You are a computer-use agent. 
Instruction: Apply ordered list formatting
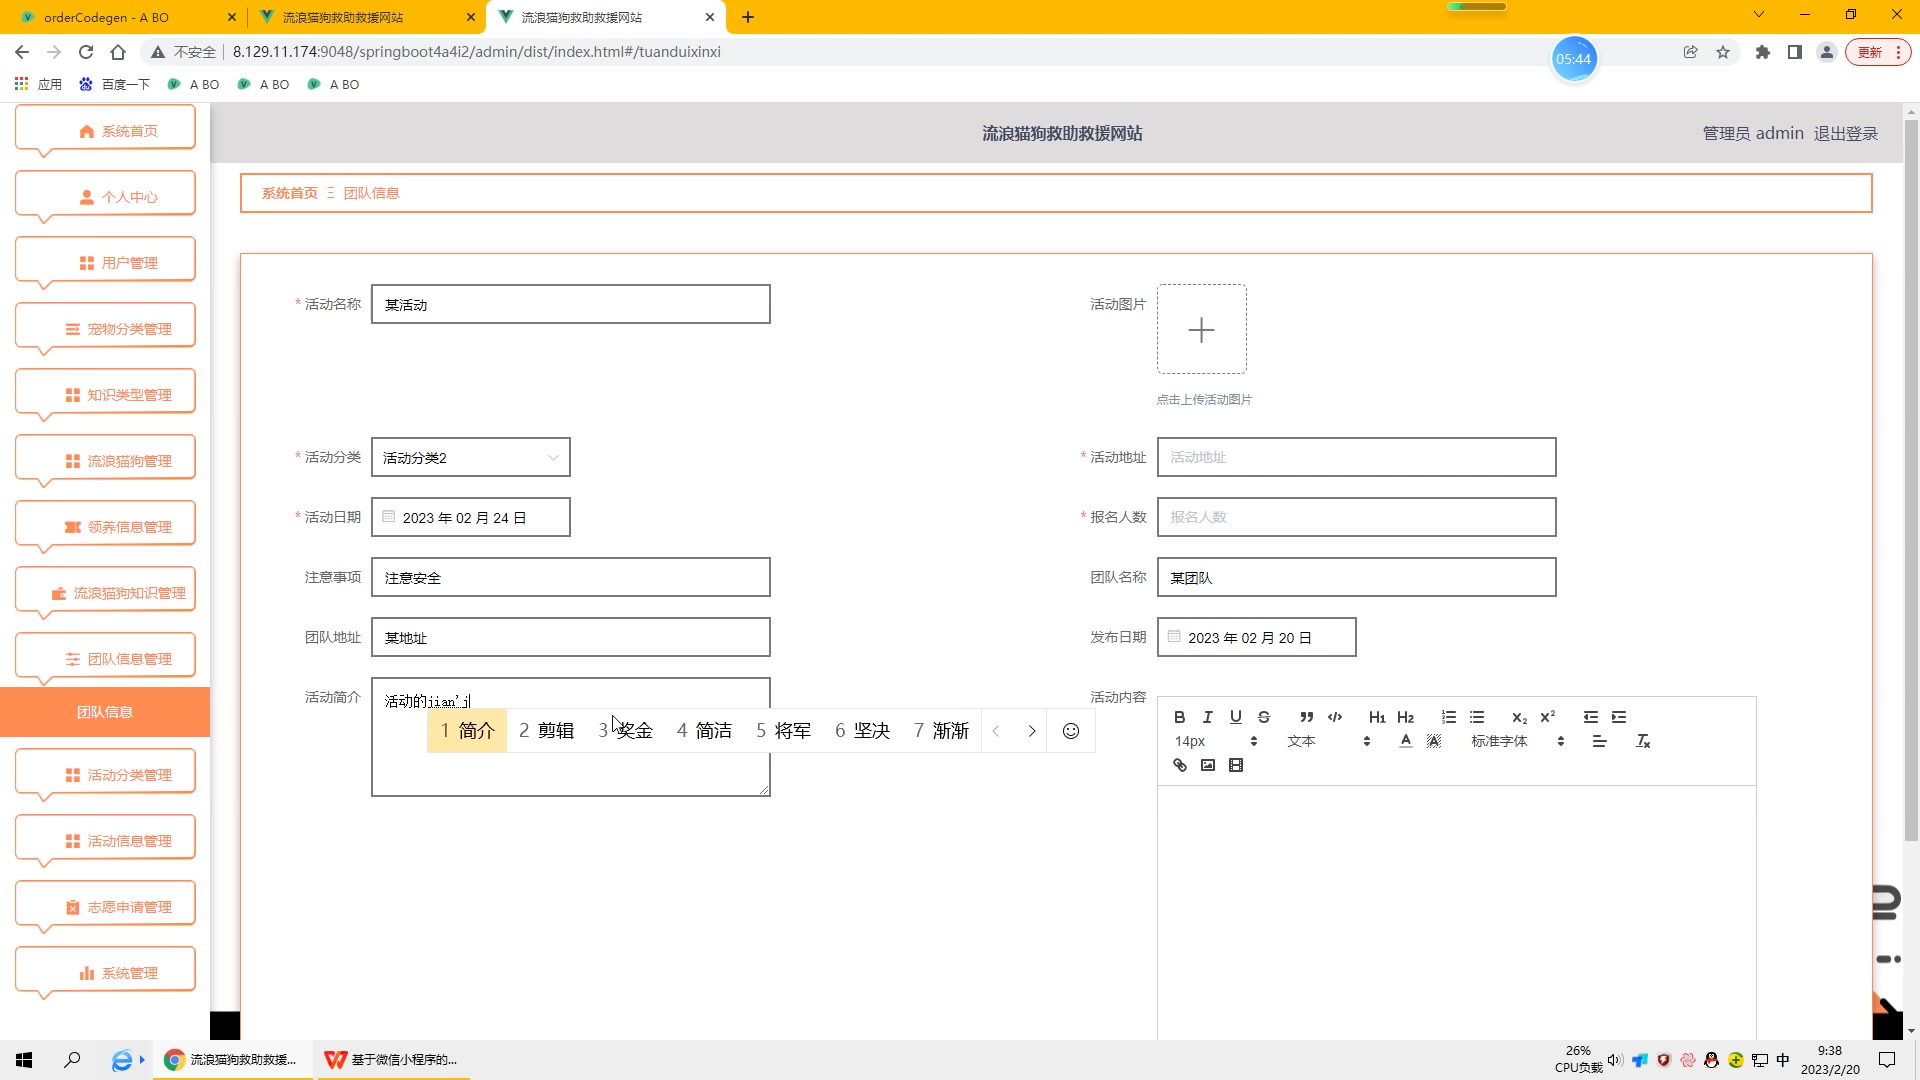coord(1449,717)
